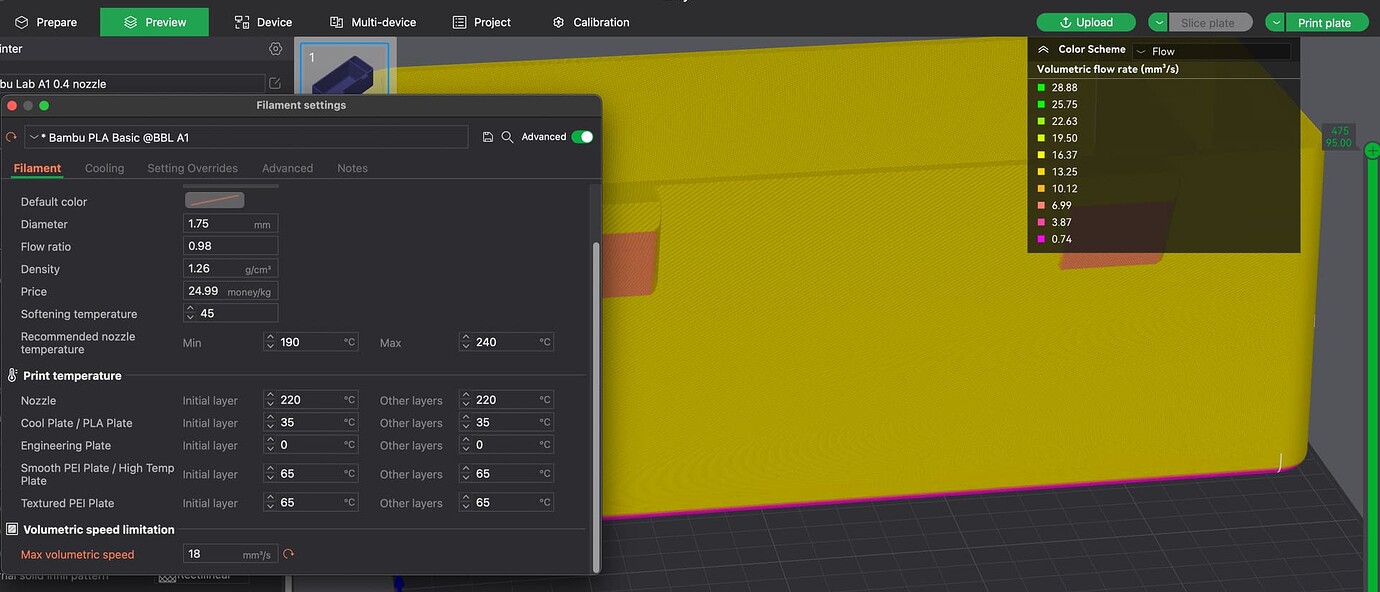
Task: Pick the Default color swatch
Action: click(x=214, y=200)
